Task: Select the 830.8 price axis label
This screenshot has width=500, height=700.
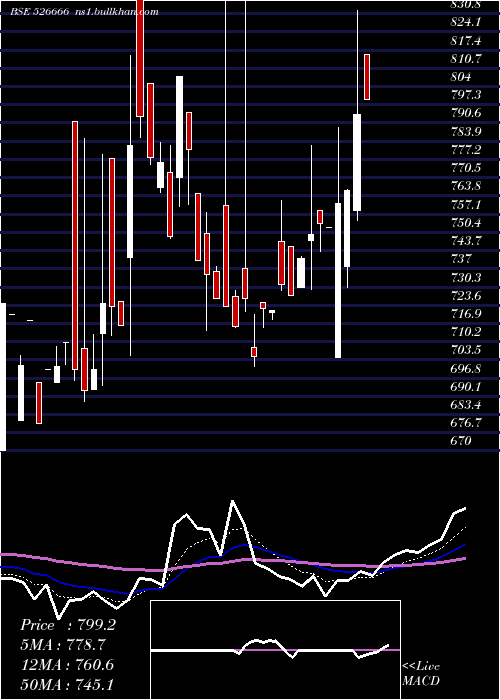Action: [x=466, y=4]
